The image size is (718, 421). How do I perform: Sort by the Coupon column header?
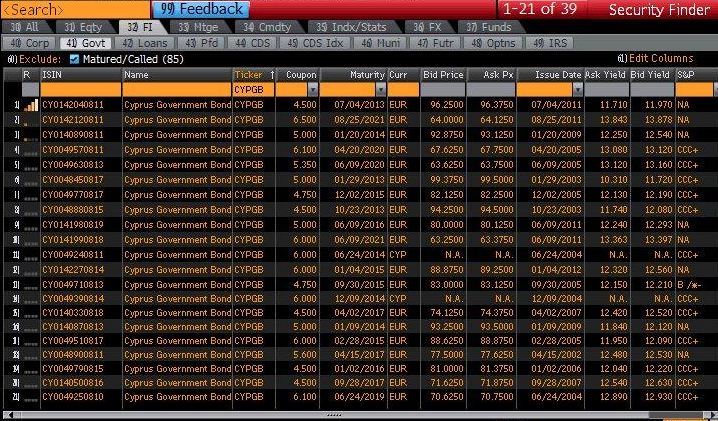point(298,75)
